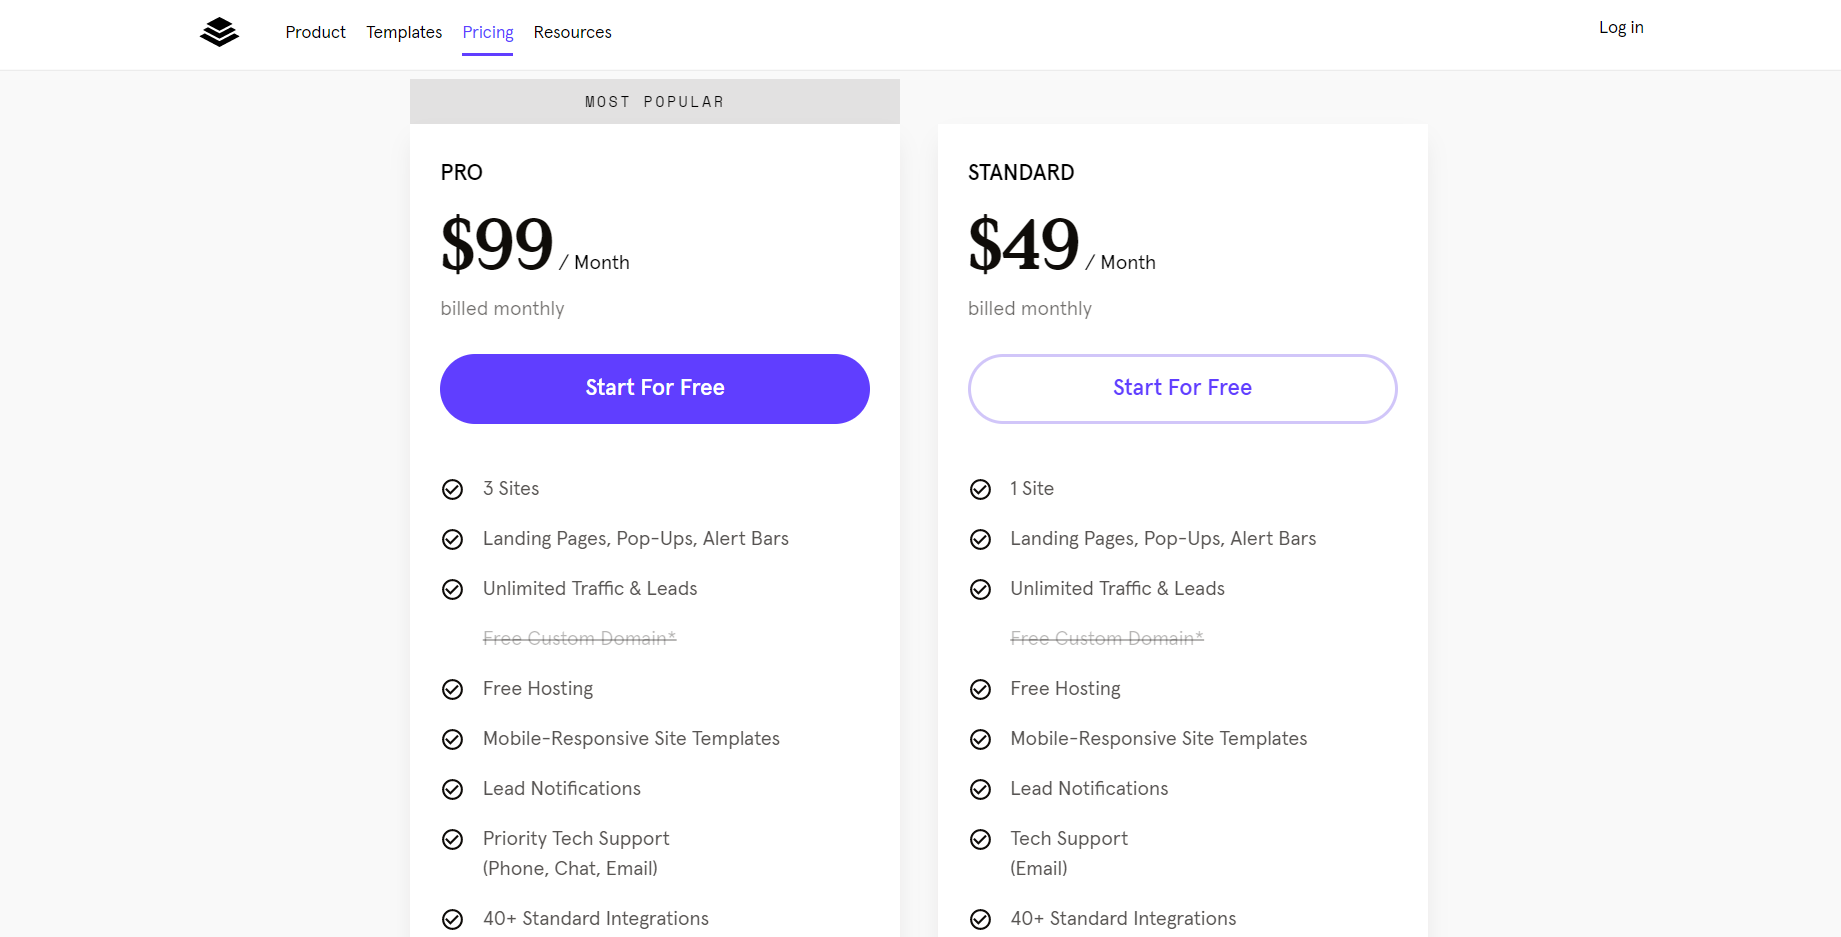1841x937 pixels.
Task: Open the Resources menu
Action: tap(572, 32)
